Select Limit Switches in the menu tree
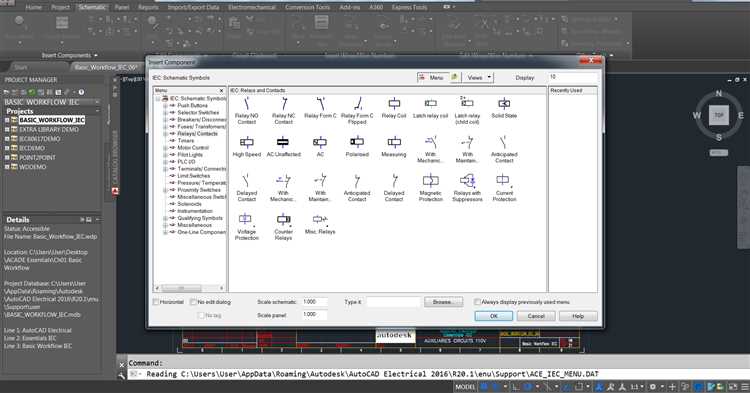 click(x=194, y=176)
